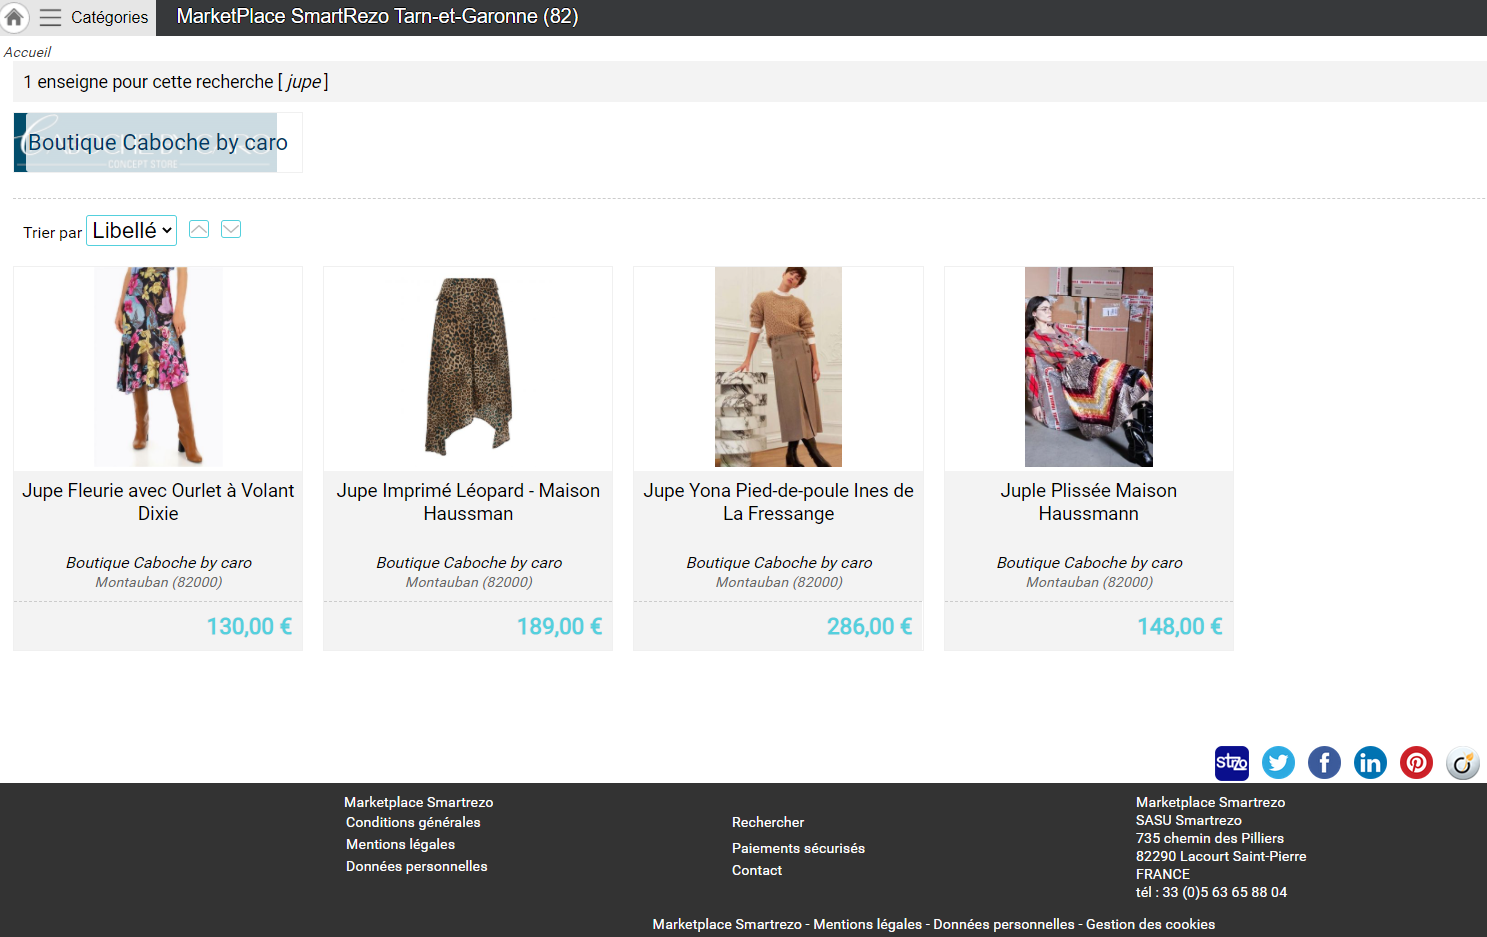
Task: Open Jupe Imprimé Léopard product title
Action: point(468,502)
